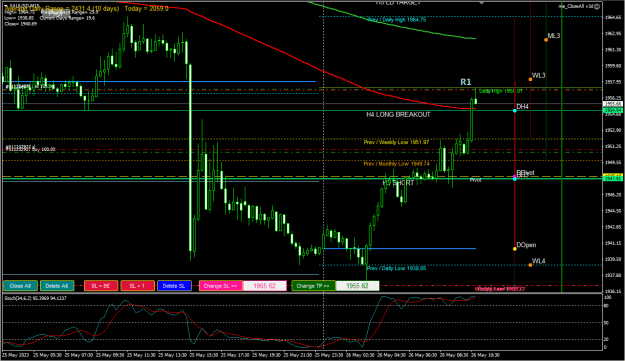The image size is (625, 361).
Task: Click the green Change TP button
Action: (313, 286)
